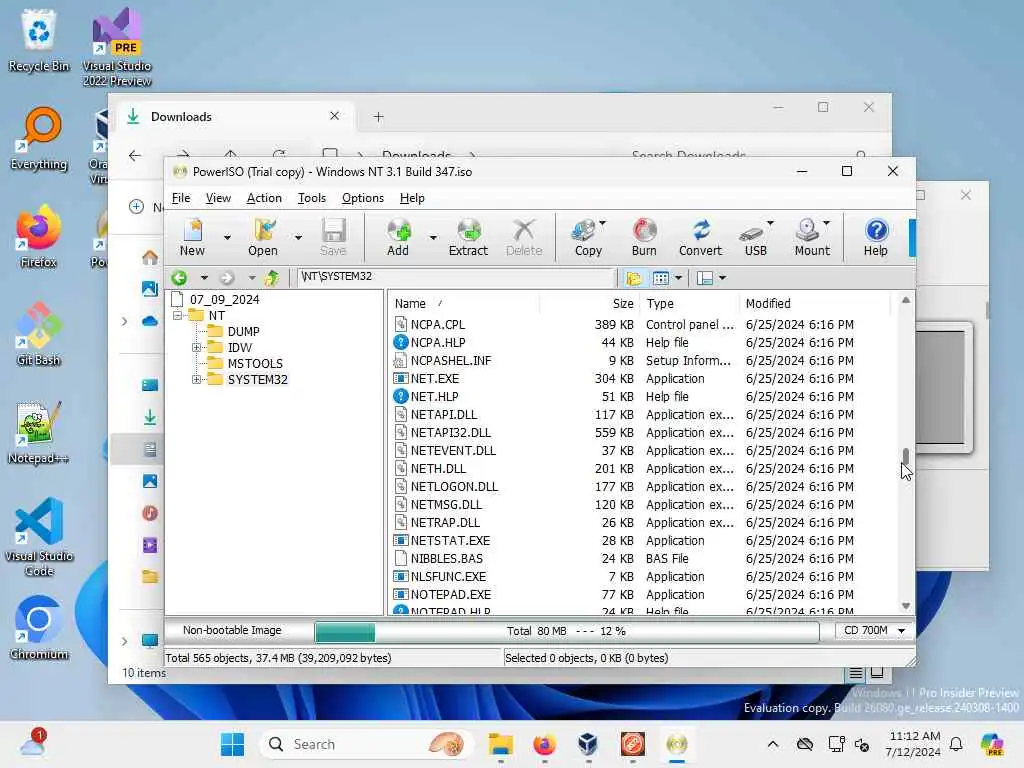Viewport: 1024px width, 768px height.
Task: Click the Add files toolbar icon
Action: [x=398, y=237]
